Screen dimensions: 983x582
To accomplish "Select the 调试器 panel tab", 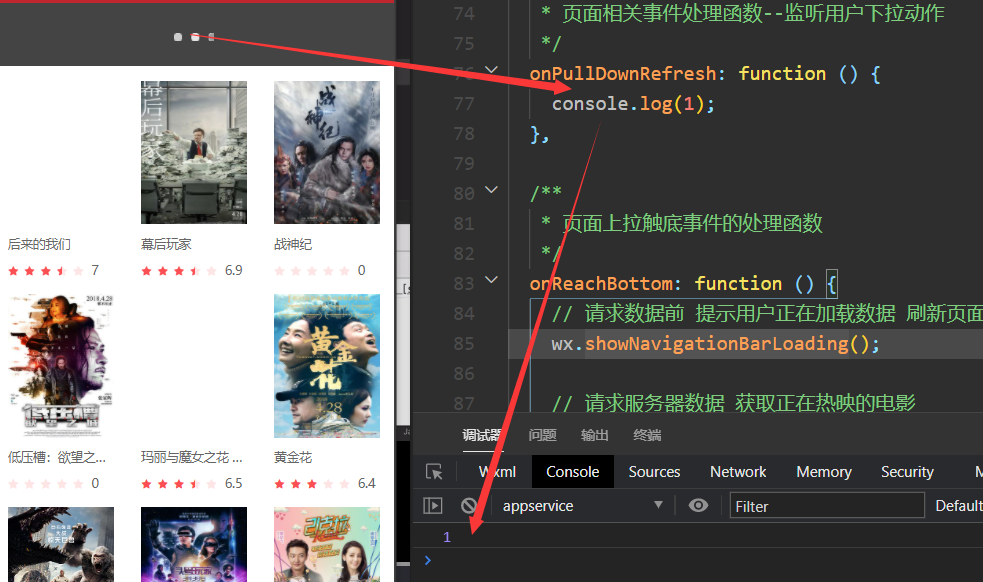I will point(481,435).
